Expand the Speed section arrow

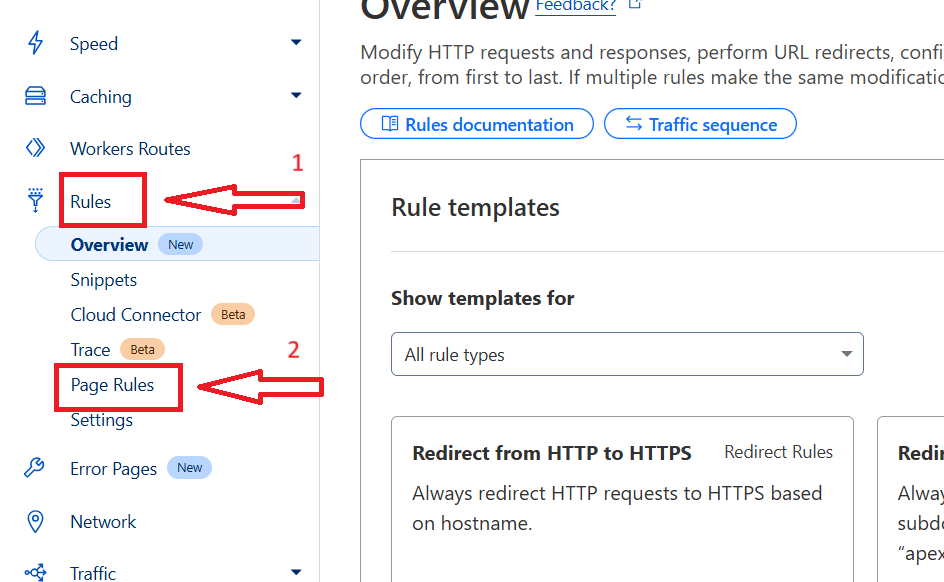296,43
